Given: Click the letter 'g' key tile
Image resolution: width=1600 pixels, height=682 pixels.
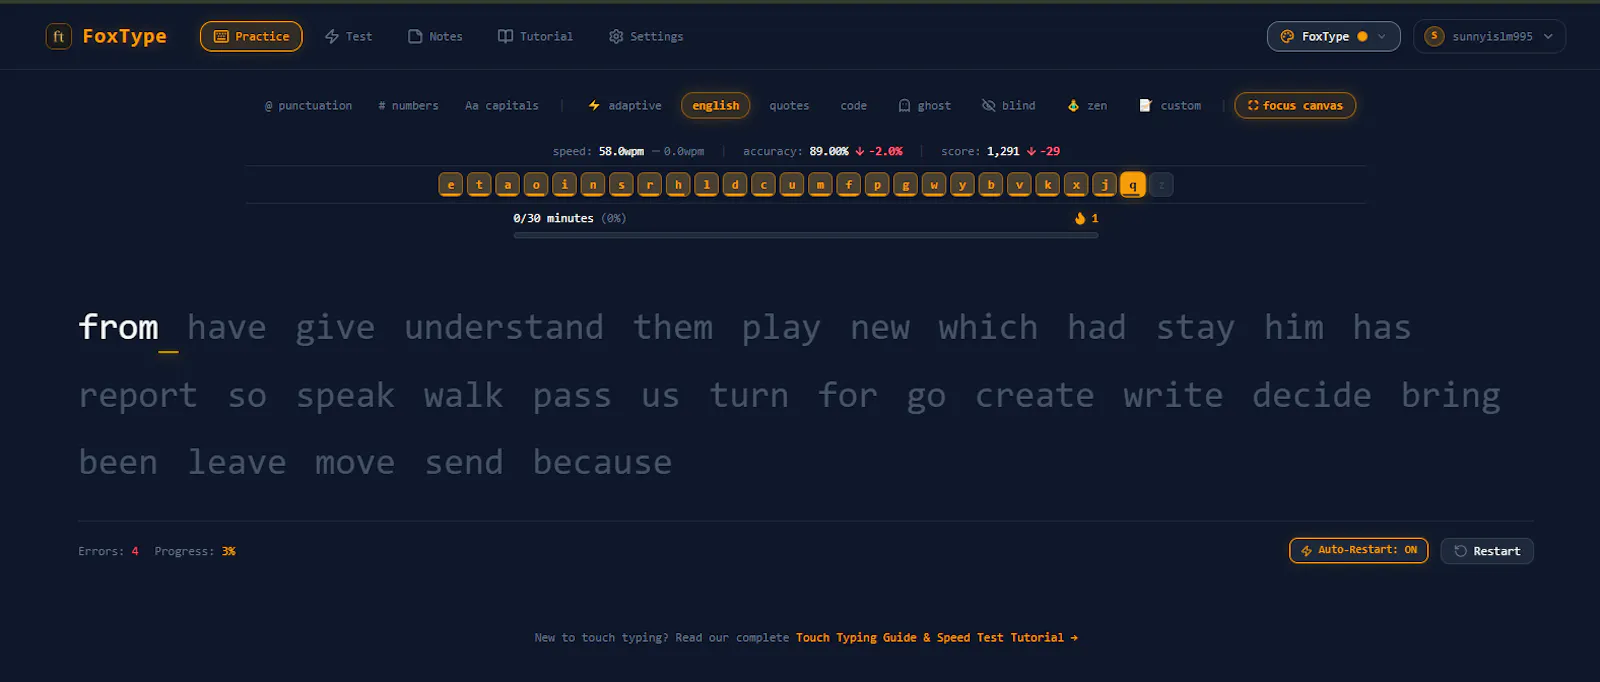Looking at the screenshot, I should point(906,184).
